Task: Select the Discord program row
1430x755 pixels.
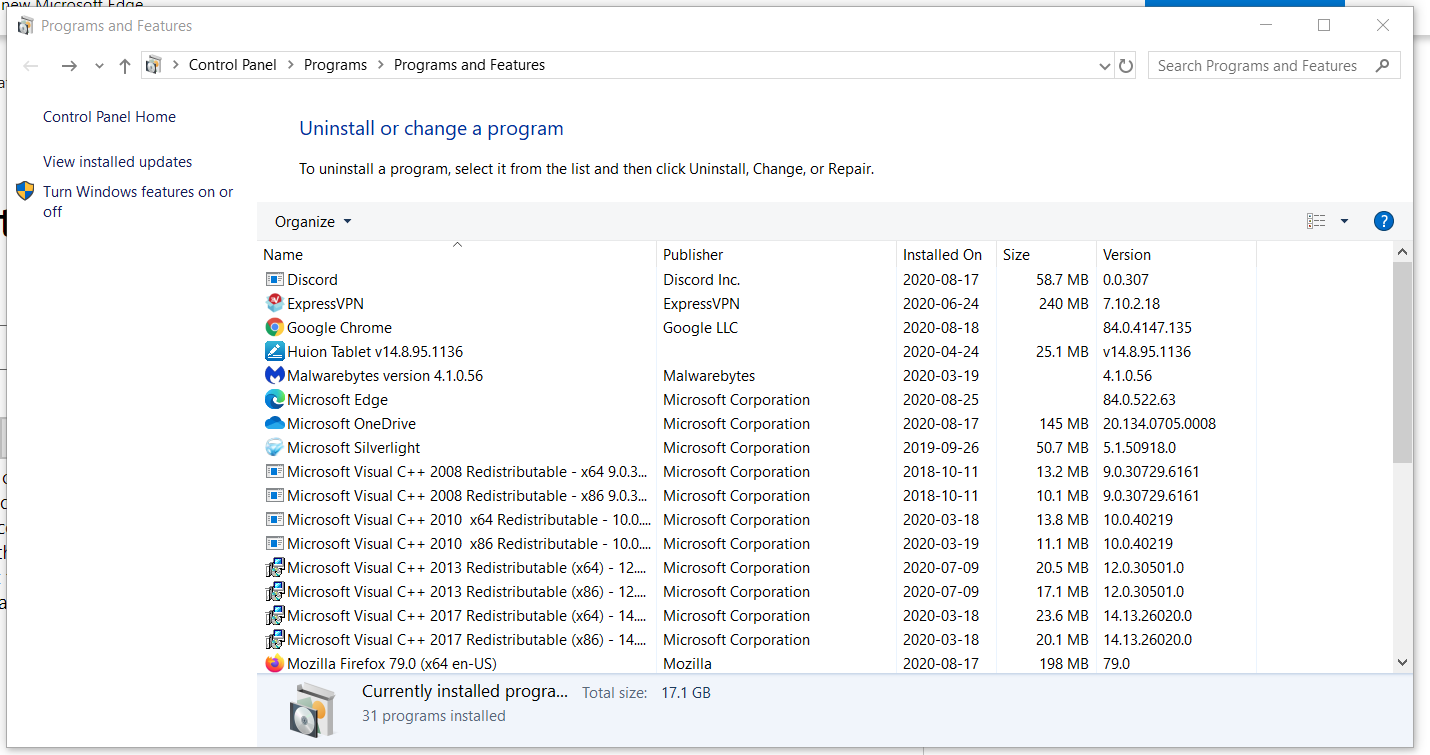Action: point(756,280)
